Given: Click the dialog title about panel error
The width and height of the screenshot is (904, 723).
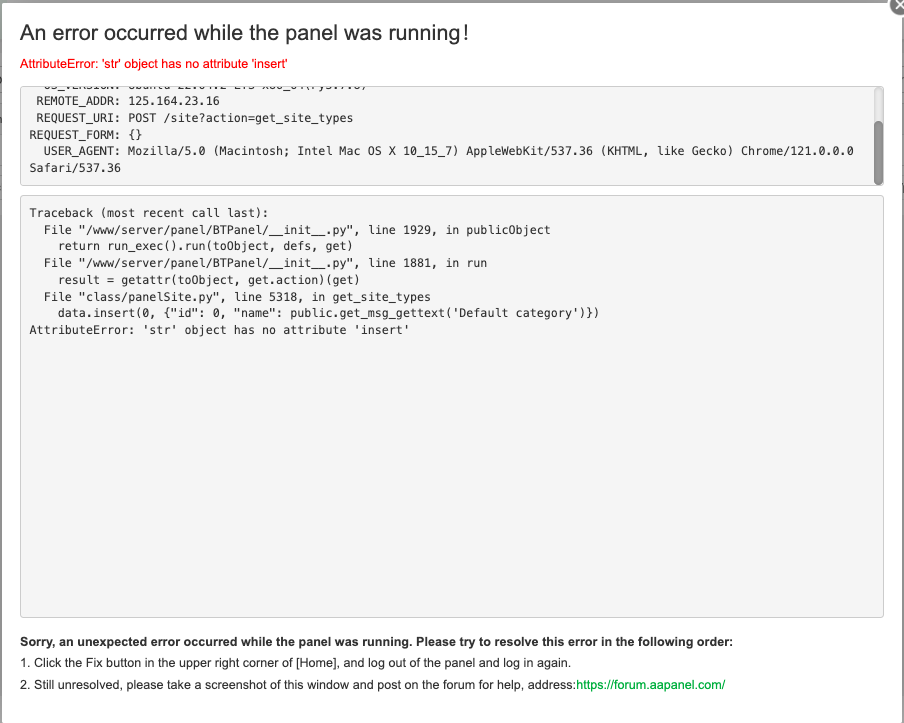Looking at the screenshot, I should [245, 32].
